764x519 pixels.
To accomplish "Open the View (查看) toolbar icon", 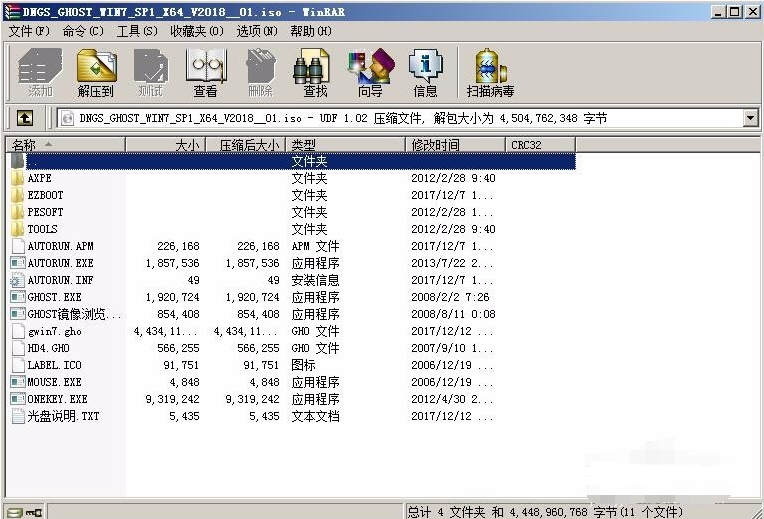I will pyautogui.click(x=205, y=72).
